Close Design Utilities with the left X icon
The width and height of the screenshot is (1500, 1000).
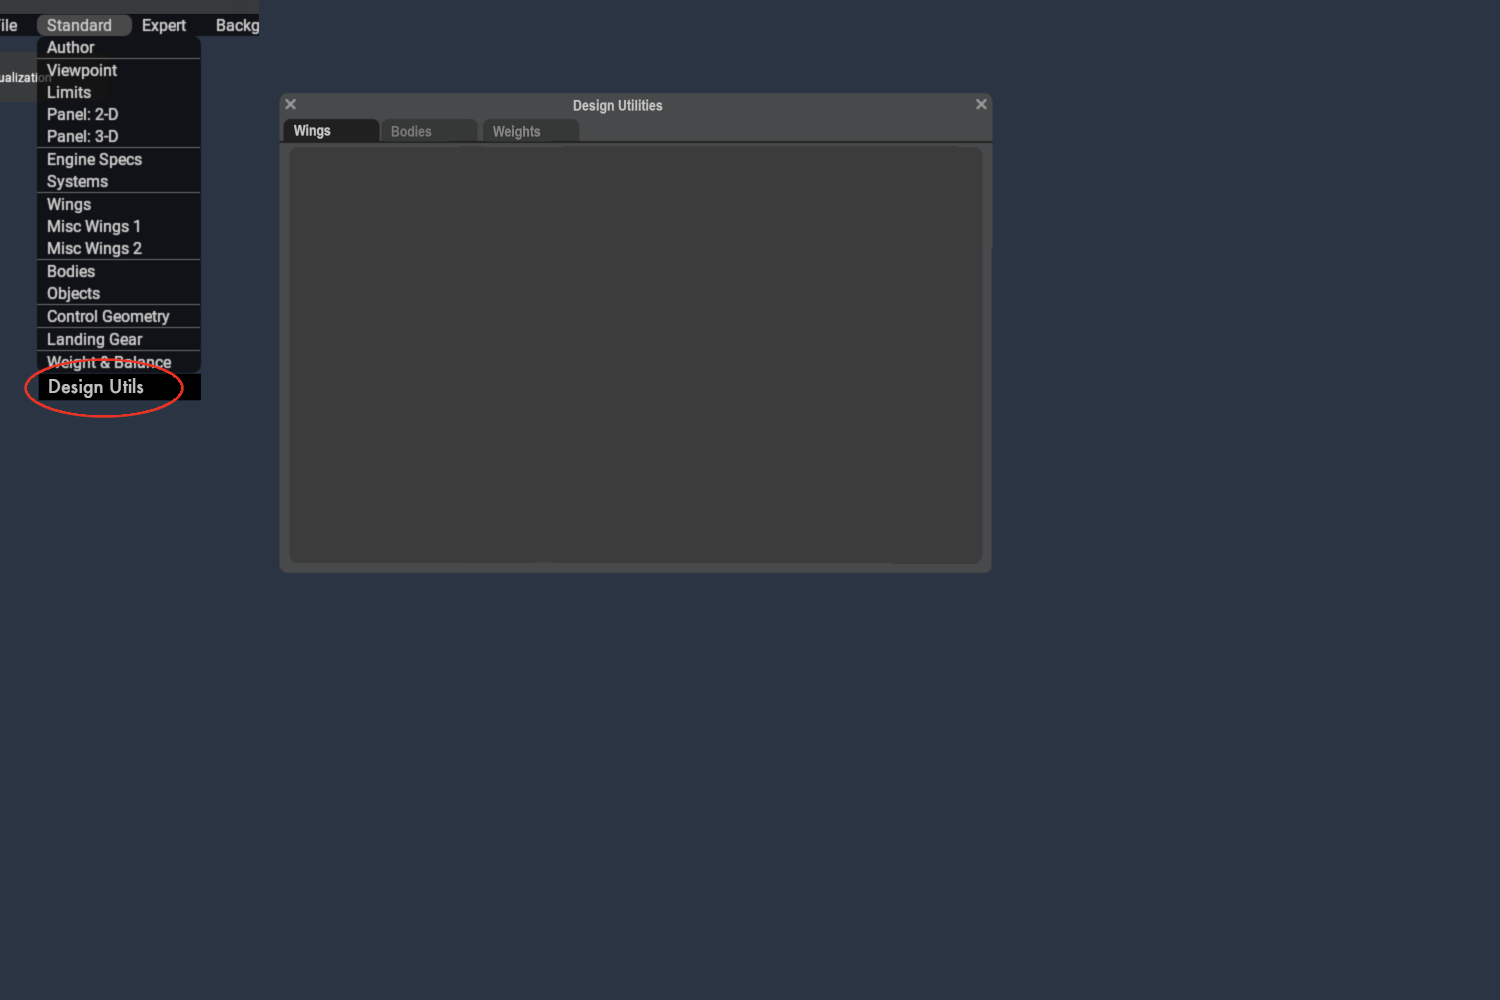pyautogui.click(x=291, y=104)
